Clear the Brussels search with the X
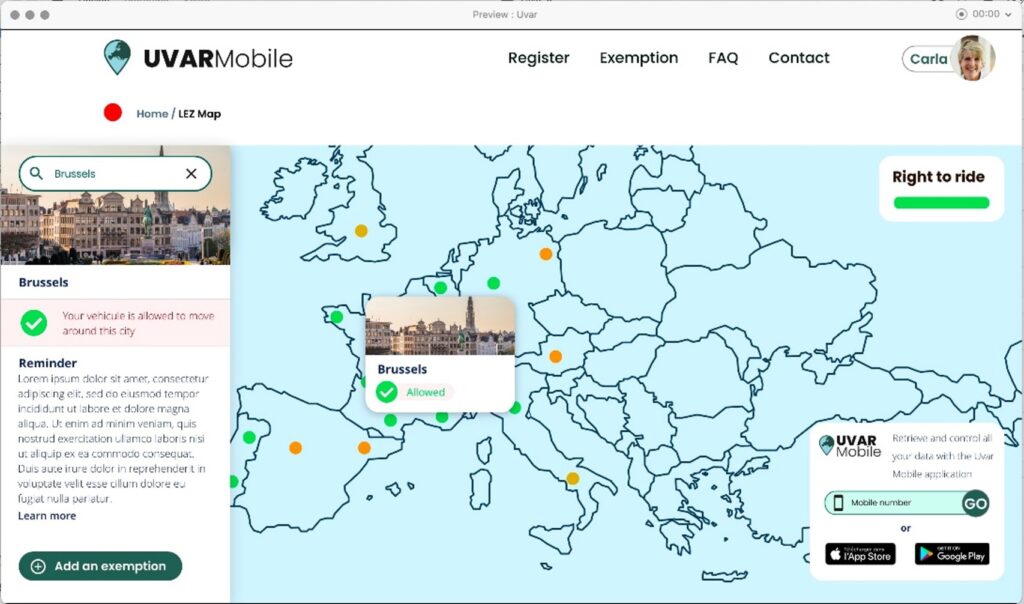This screenshot has height=604, width=1024. [x=191, y=174]
